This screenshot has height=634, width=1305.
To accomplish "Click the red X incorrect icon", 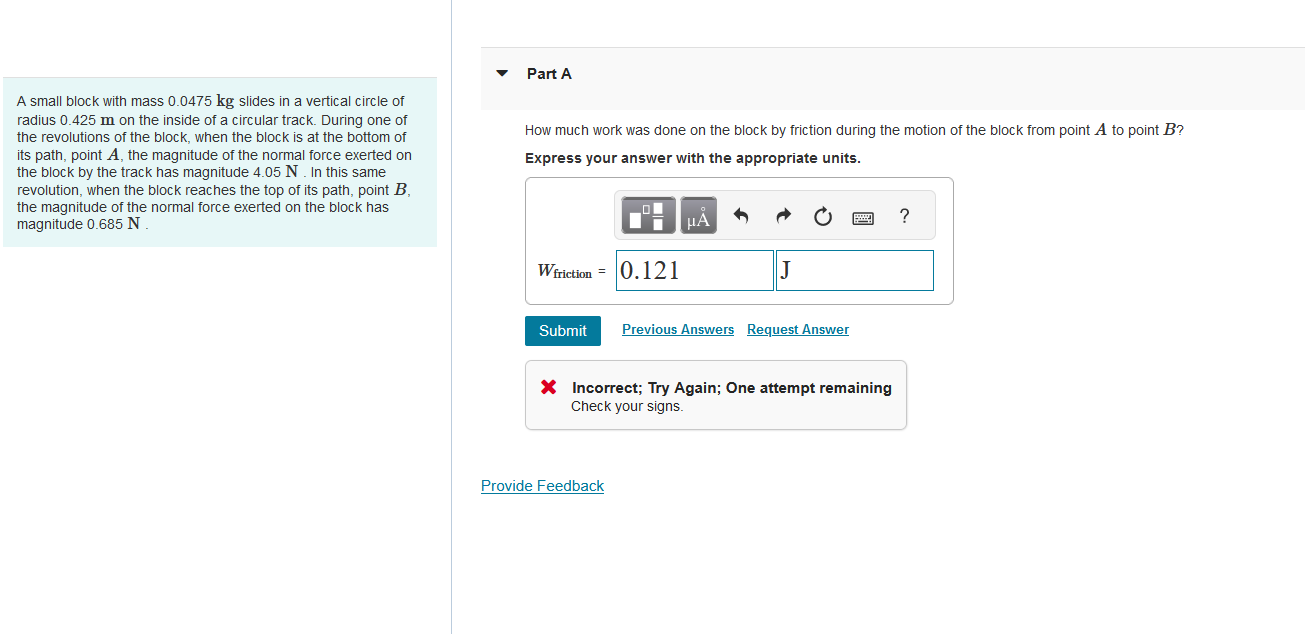I will pos(548,387).
